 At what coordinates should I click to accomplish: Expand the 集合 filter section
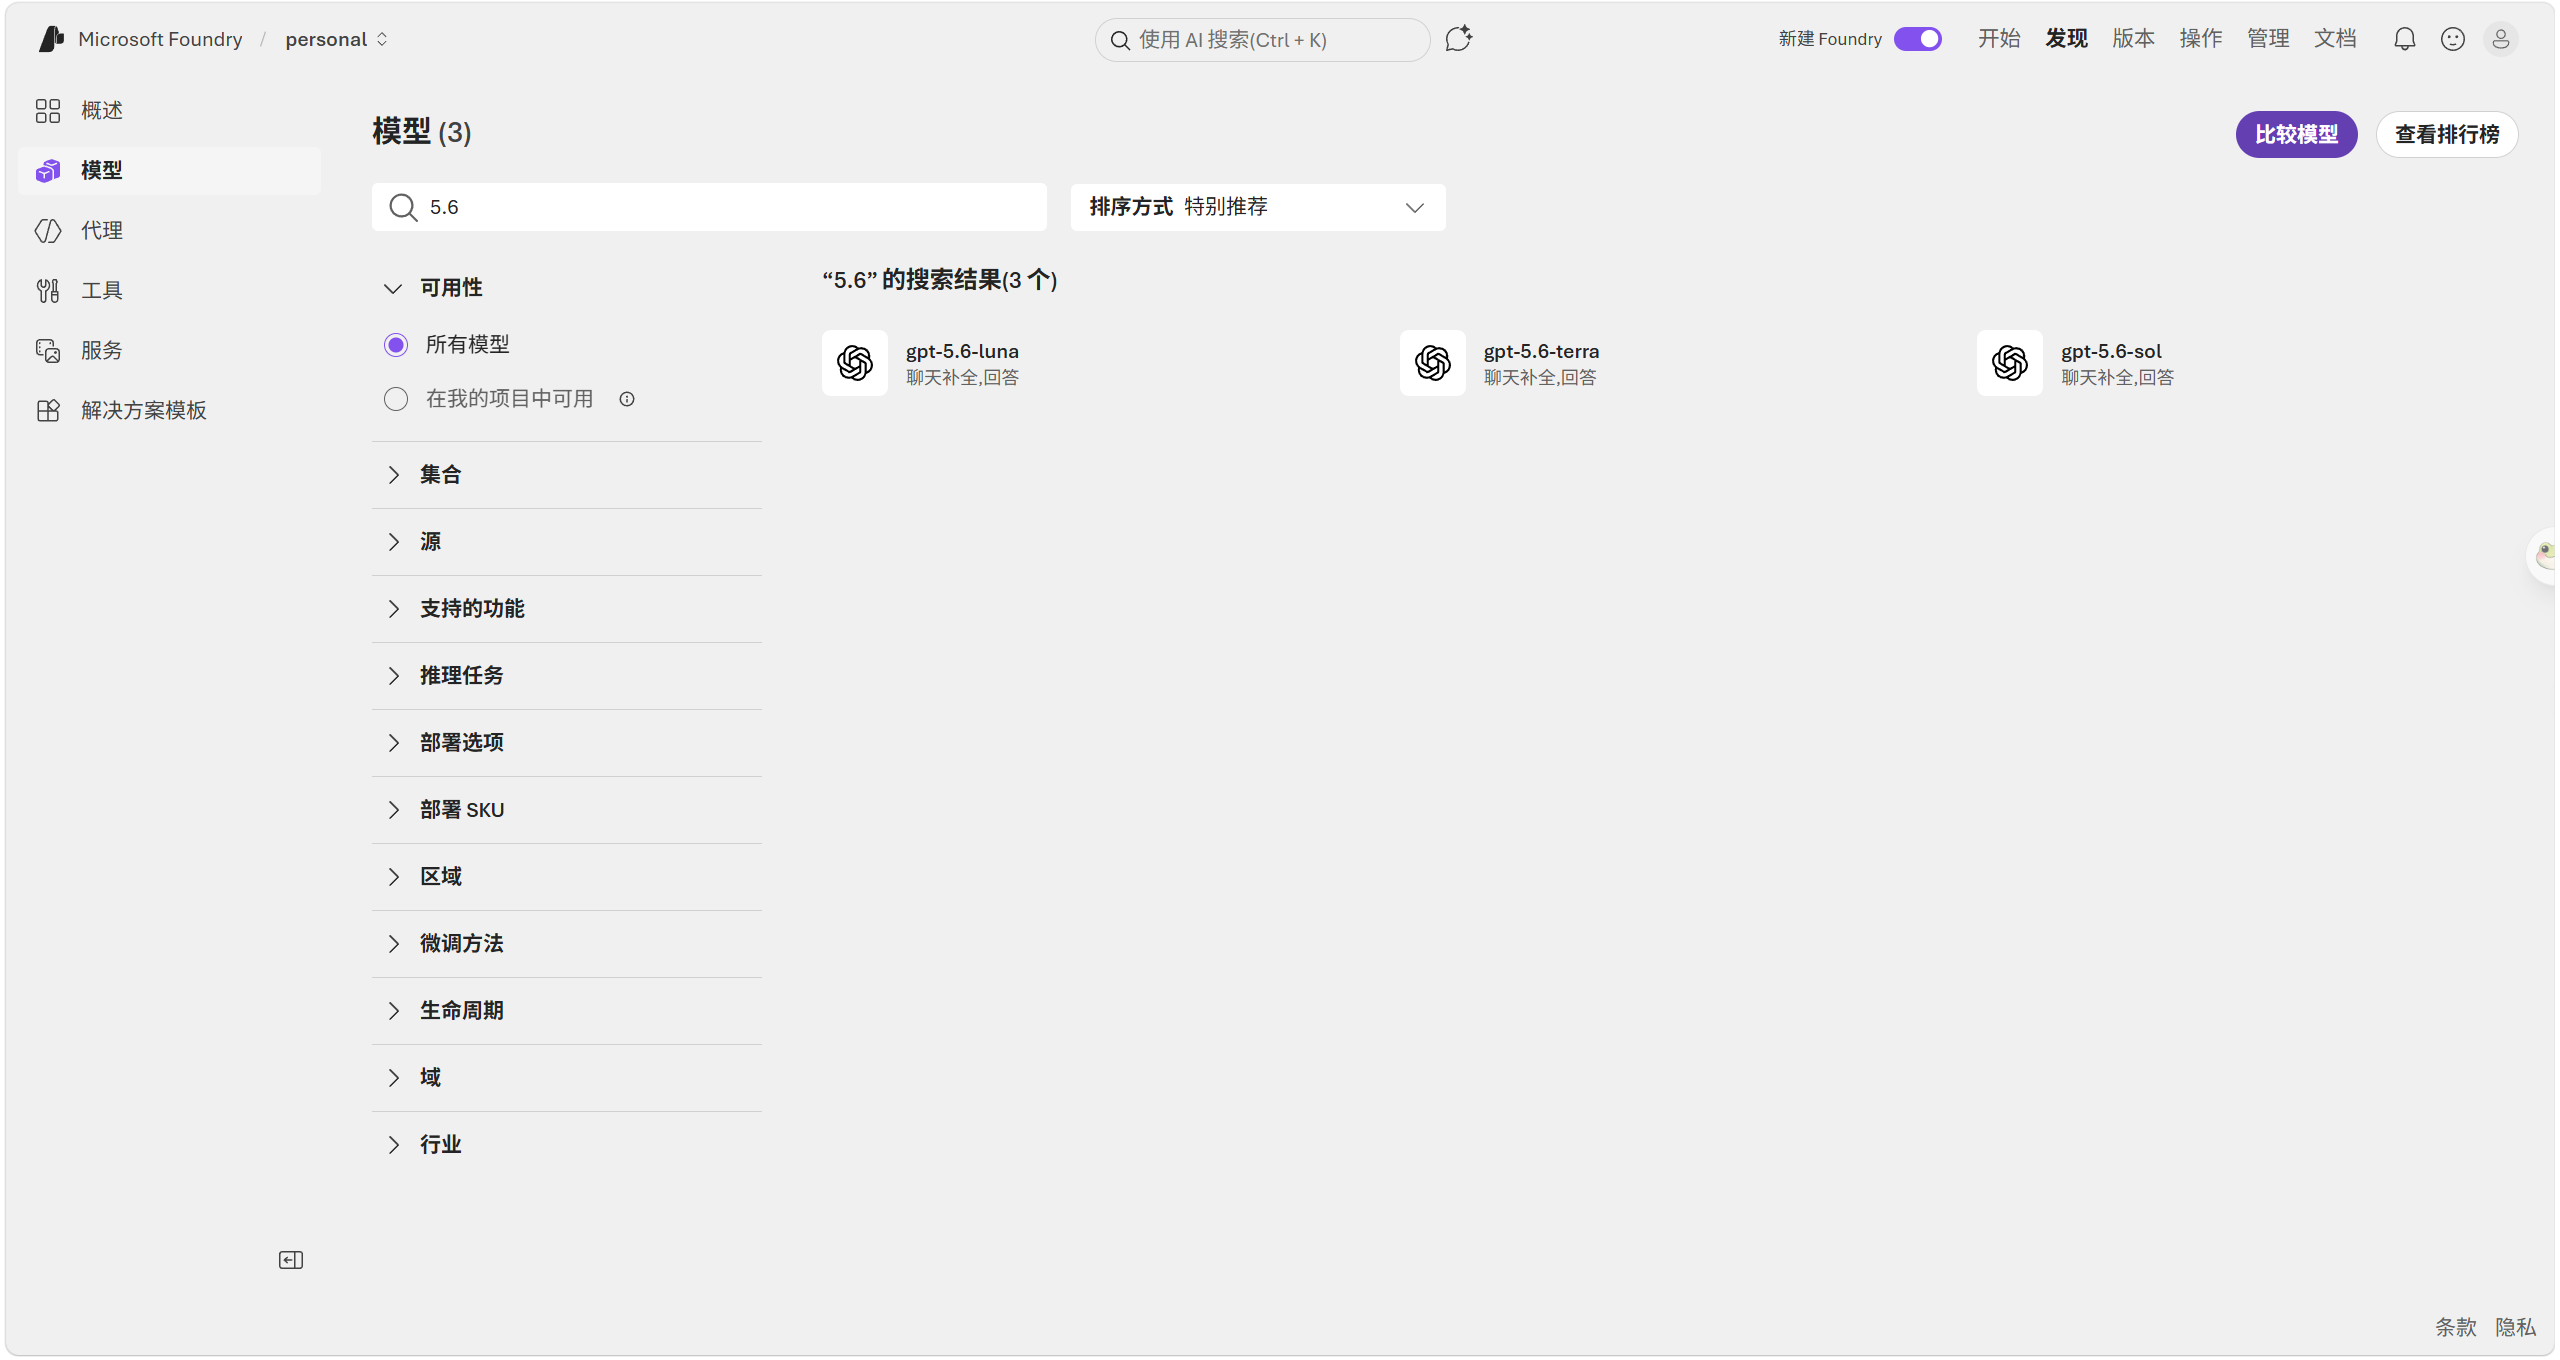[567, 475]
